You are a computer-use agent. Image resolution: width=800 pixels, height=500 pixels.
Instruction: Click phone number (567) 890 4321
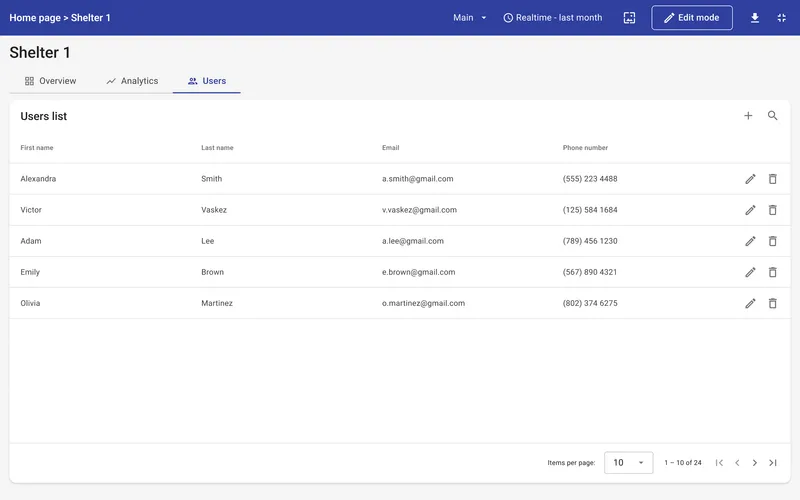[x=590, y=272]
